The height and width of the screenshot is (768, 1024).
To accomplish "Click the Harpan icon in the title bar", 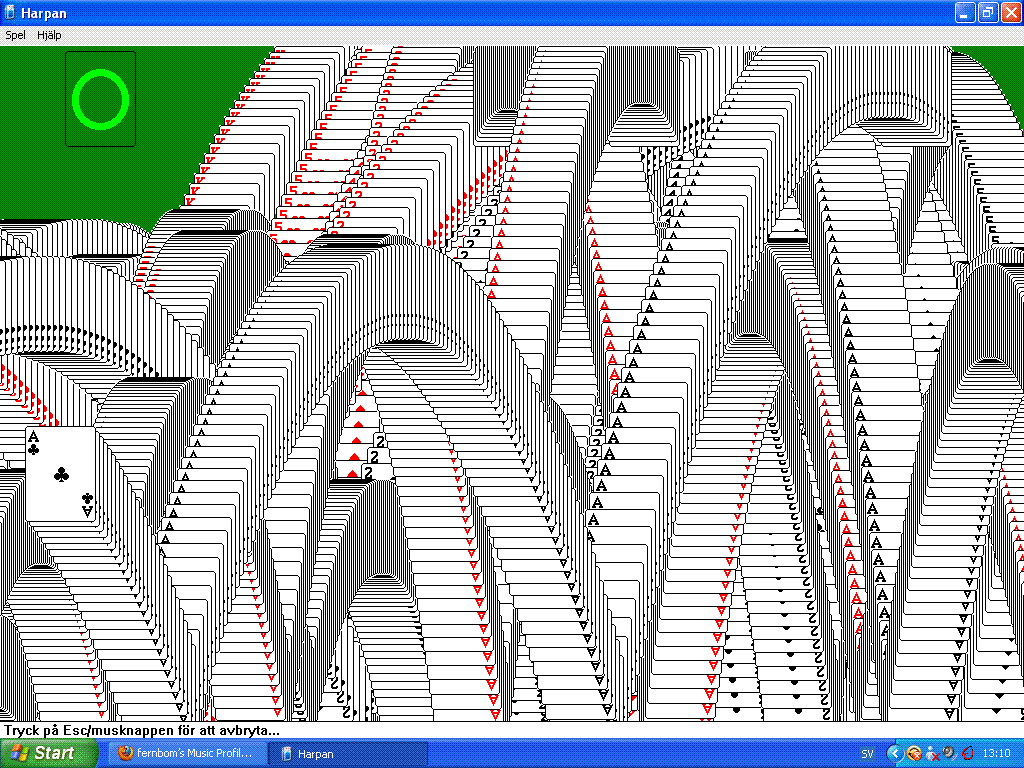I will pyautogui.click(x=10, y=13).
